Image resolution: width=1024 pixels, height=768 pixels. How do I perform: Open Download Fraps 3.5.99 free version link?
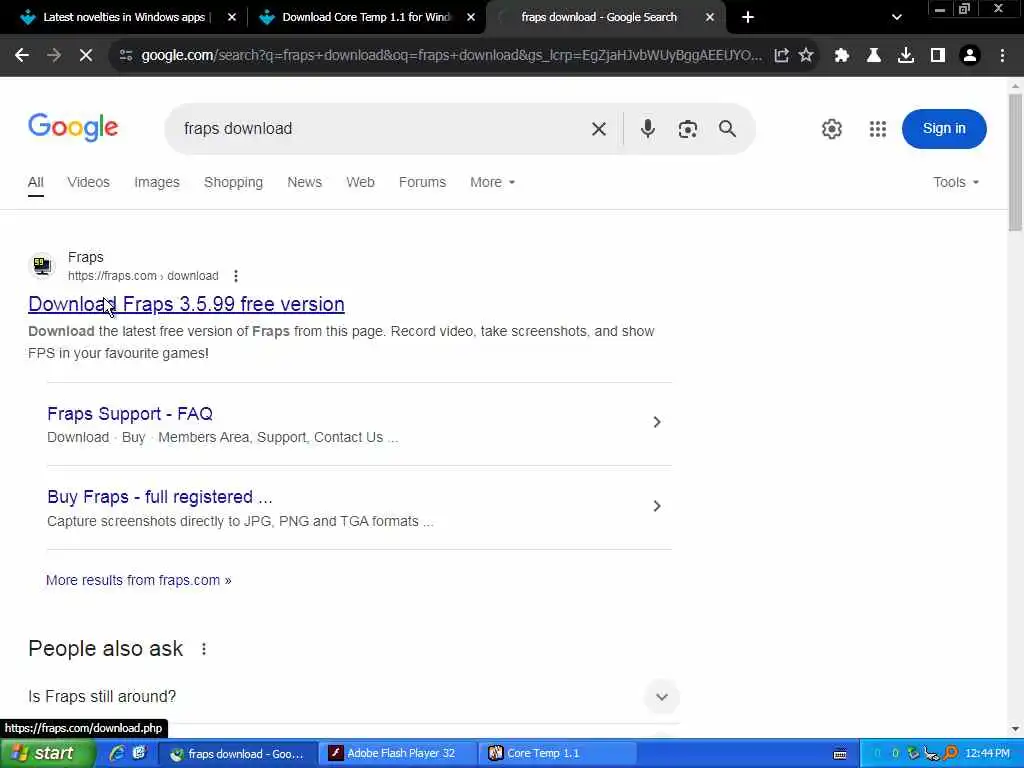click(x=186, y=304)
